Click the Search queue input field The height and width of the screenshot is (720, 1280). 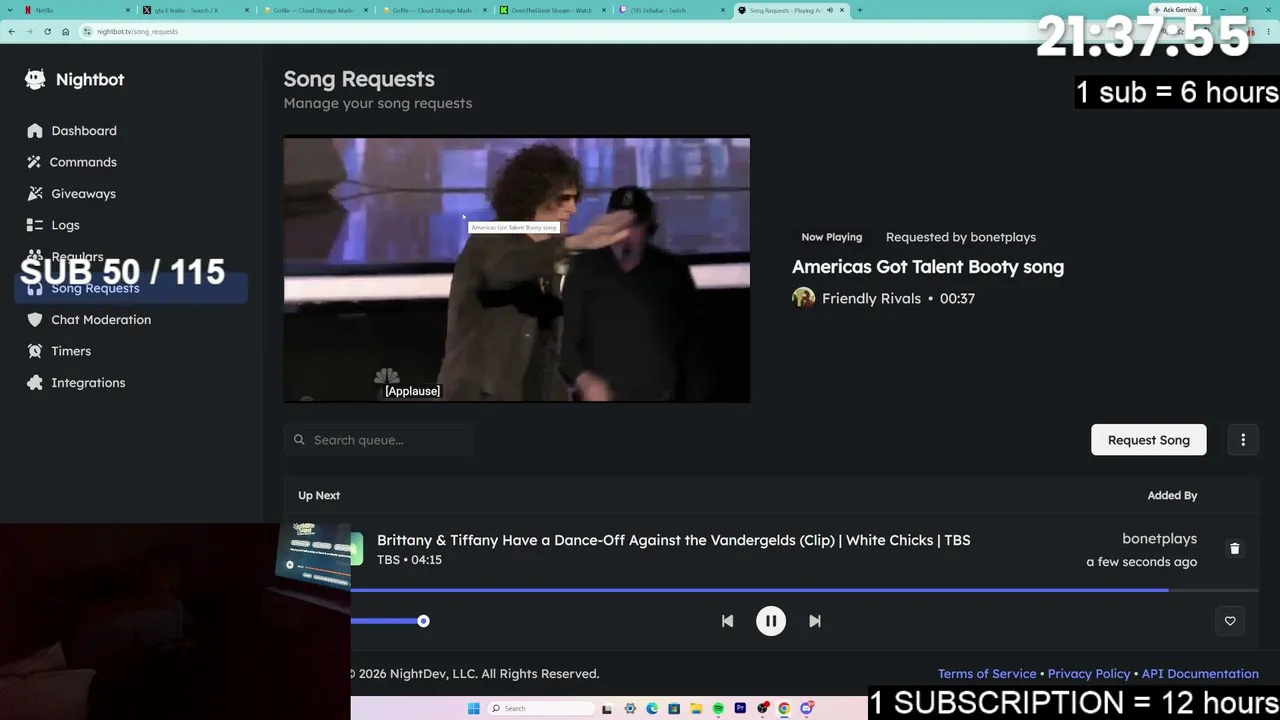tap(379, 440)
